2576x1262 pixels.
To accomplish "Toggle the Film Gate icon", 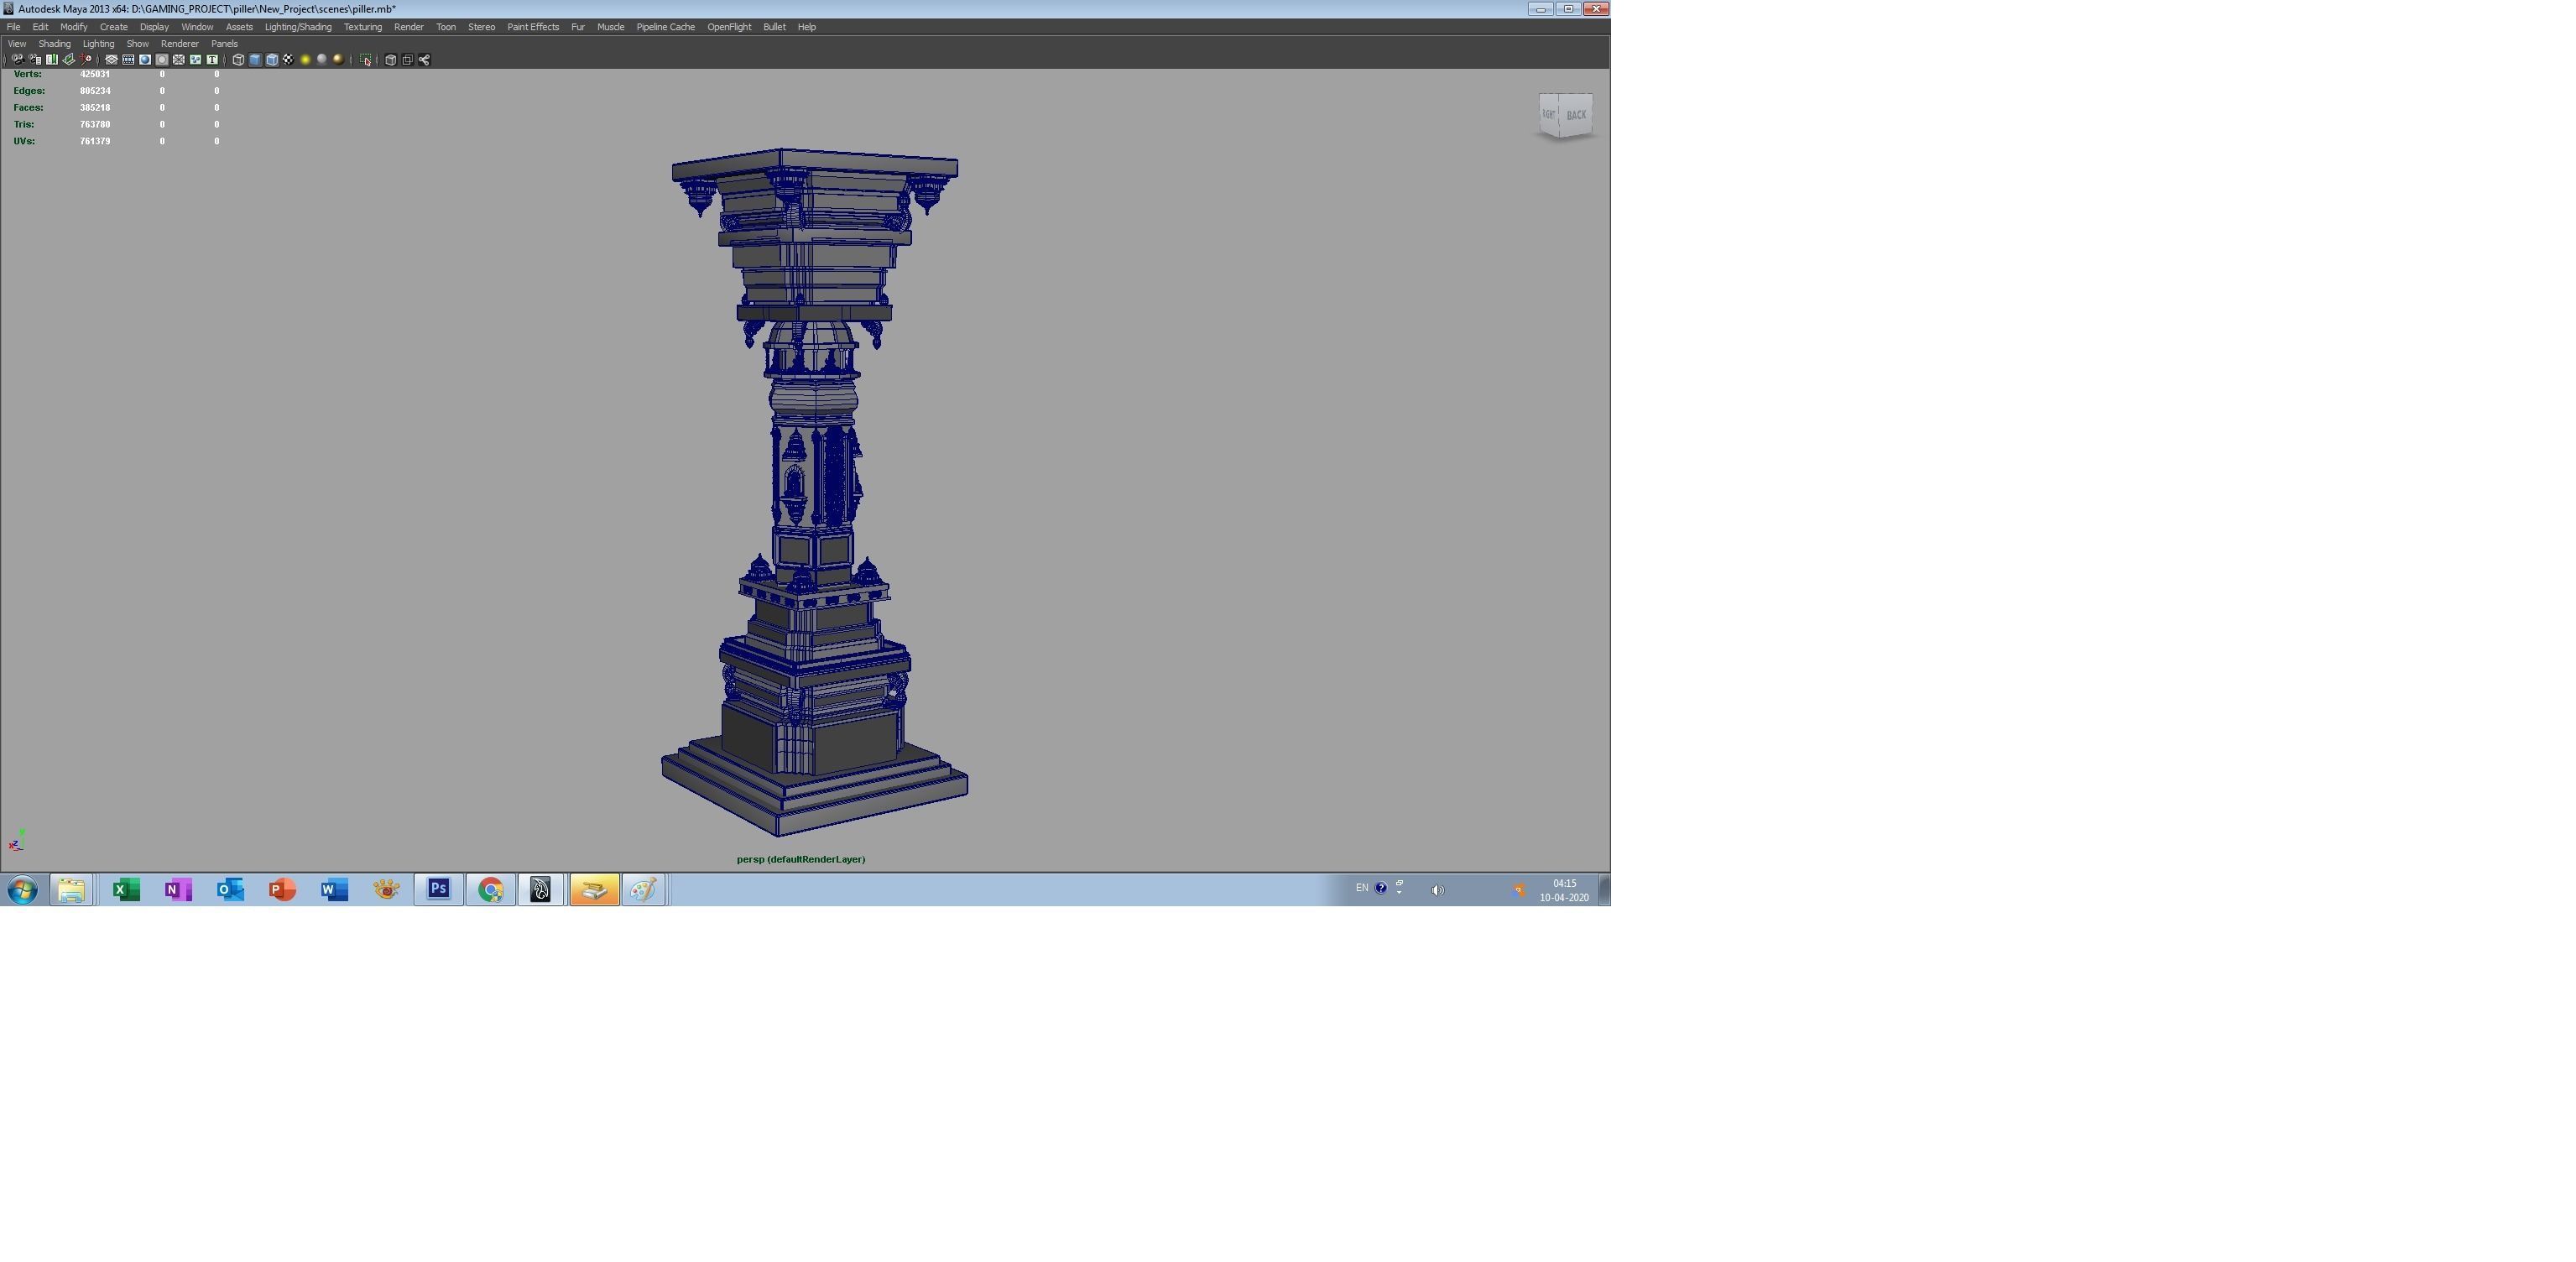I will pyautogui.click(x=128, y=60).
